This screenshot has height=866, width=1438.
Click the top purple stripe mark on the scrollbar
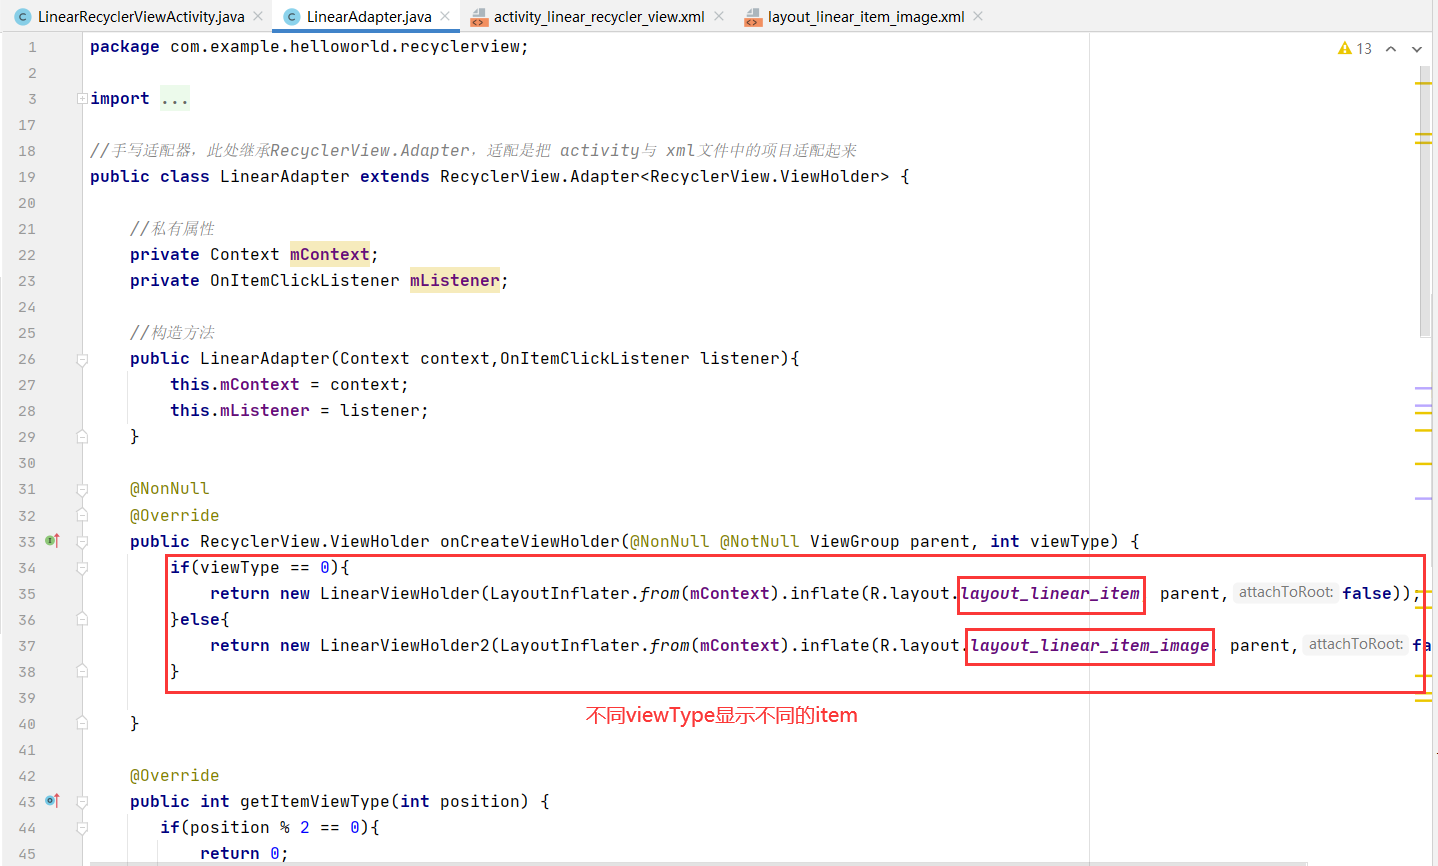(x=1424, y=387)
